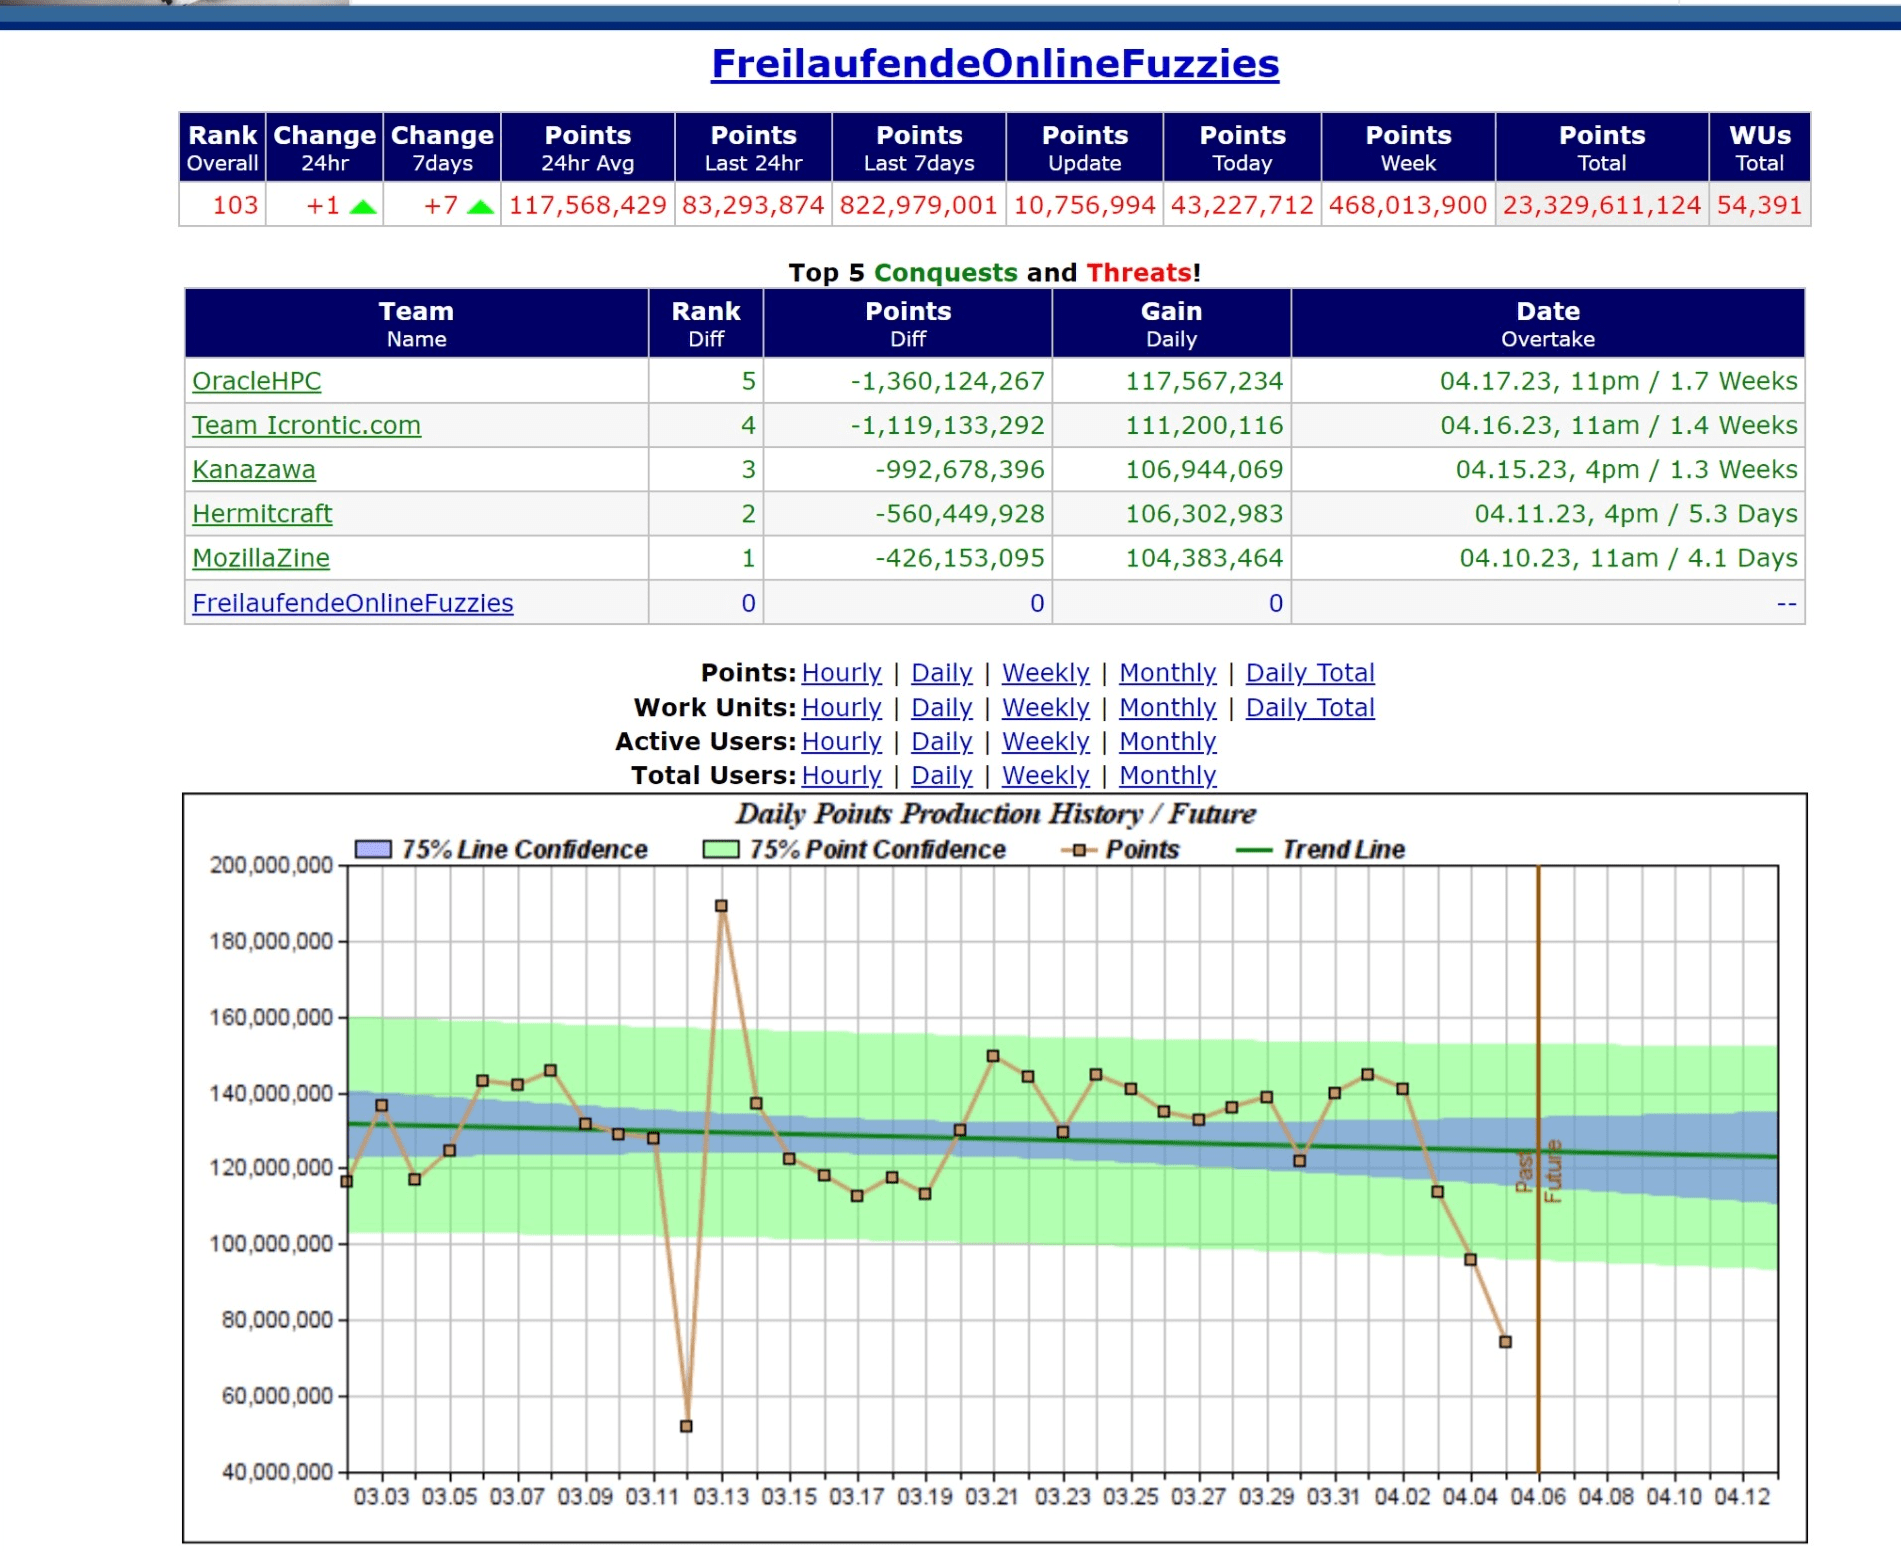Click OracleHPC points diff -1,360,124,267
The image size is (1901, 1552).
(947, 381)
